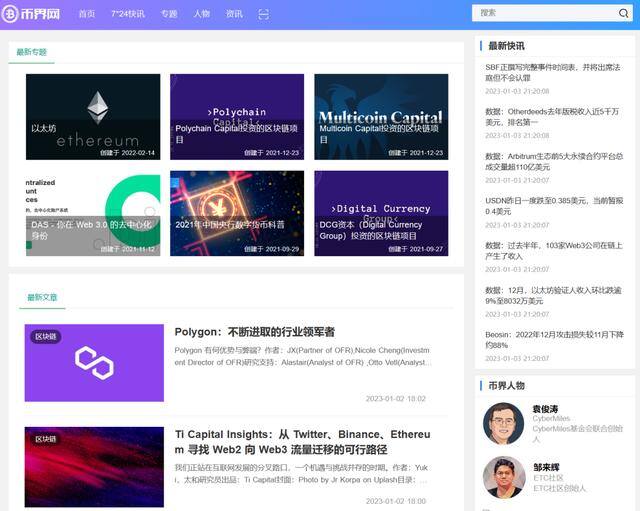Open 以太坊验证人收入 news item
This screenshot has height=511, width=640.
pos(553,295)
